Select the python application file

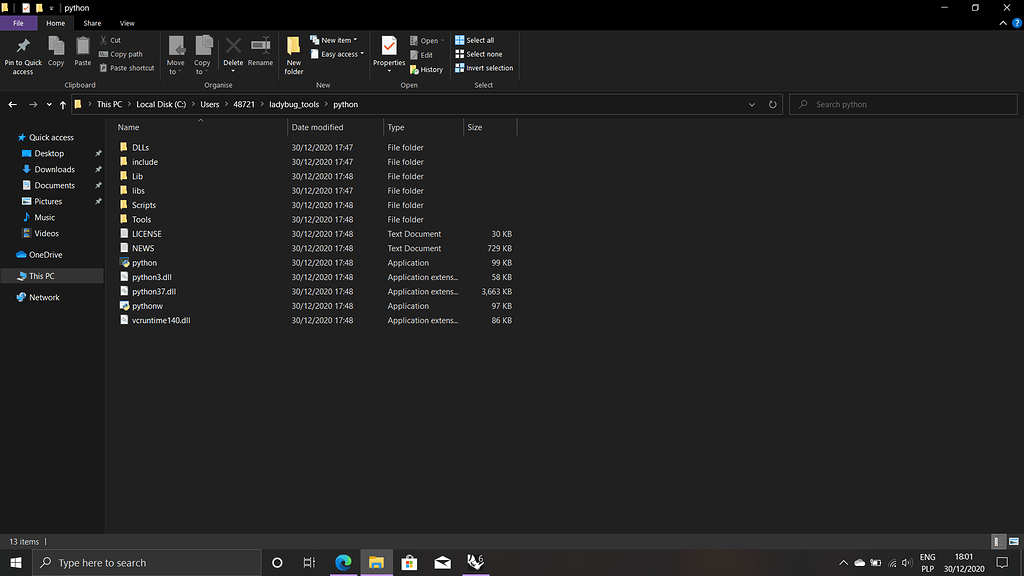(144, 263)
